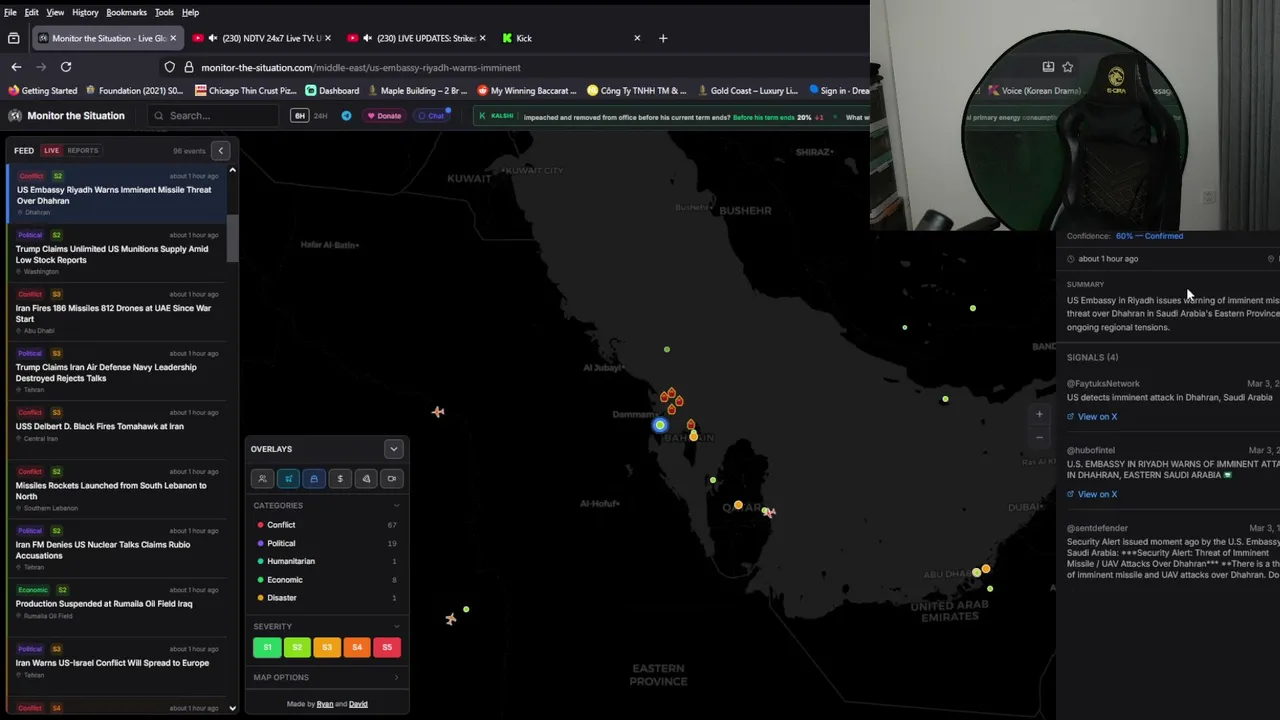Click the Monitor the Situation globe logo
This screenshot has height=720, width=1280.
tap(15, 116)
